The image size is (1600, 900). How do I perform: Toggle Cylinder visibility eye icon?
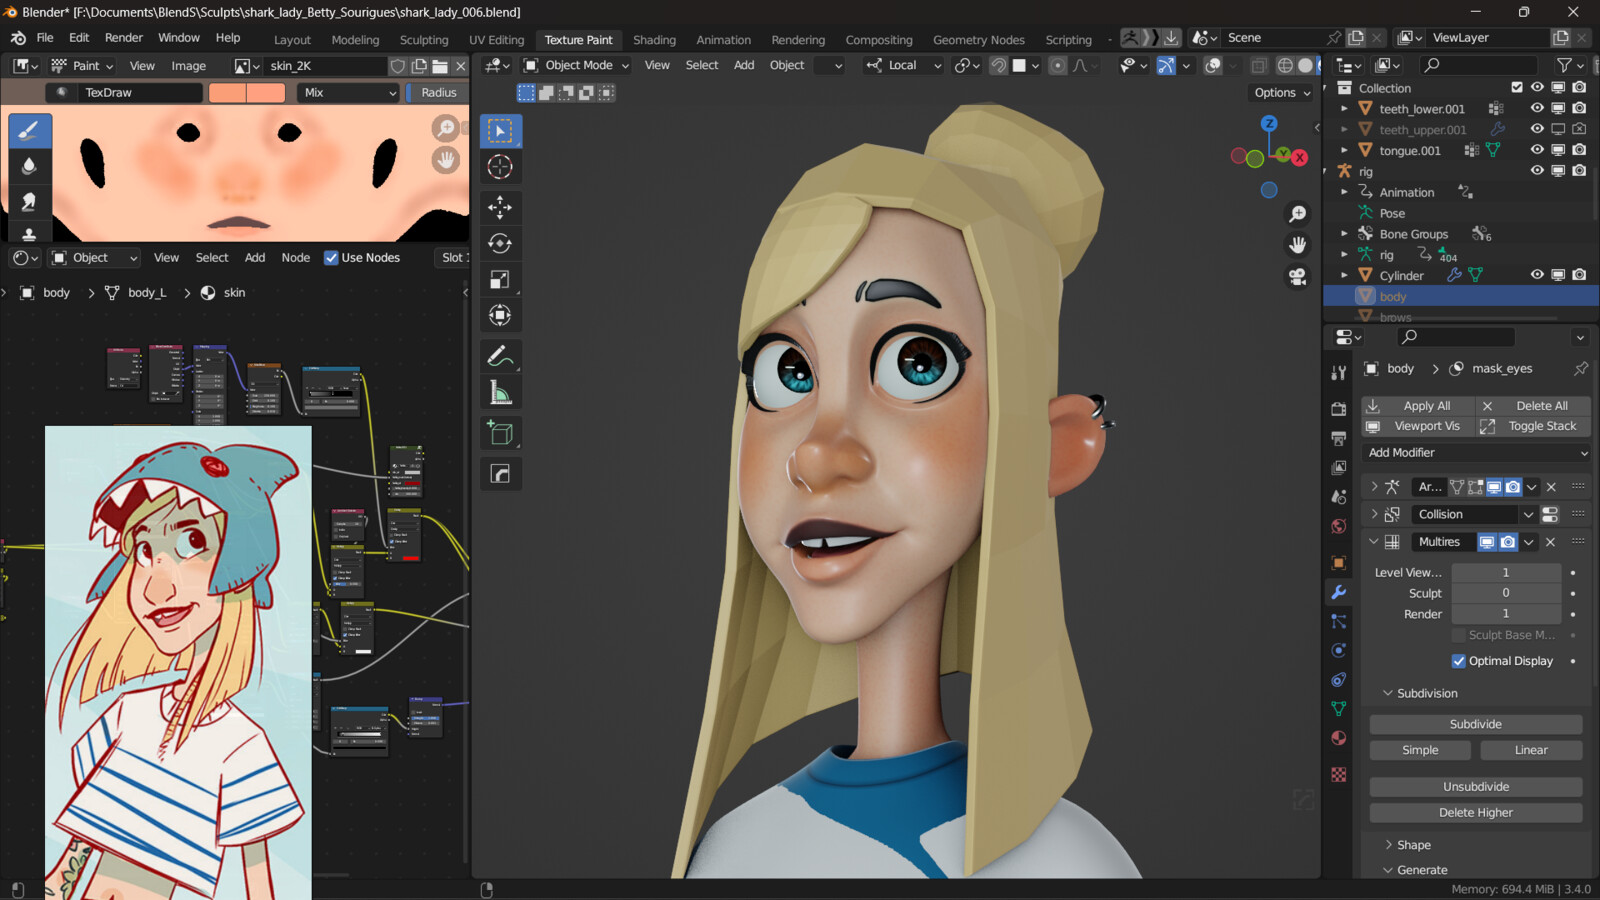point(1537,275)
